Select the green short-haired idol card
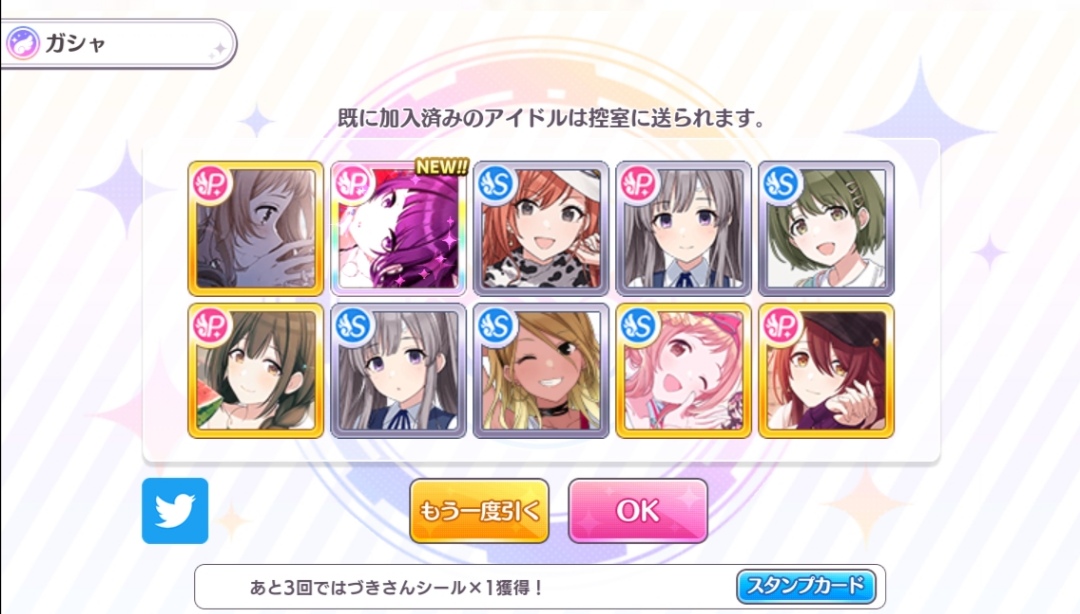This screenshot has height=614, width=1080. (826, 229)
